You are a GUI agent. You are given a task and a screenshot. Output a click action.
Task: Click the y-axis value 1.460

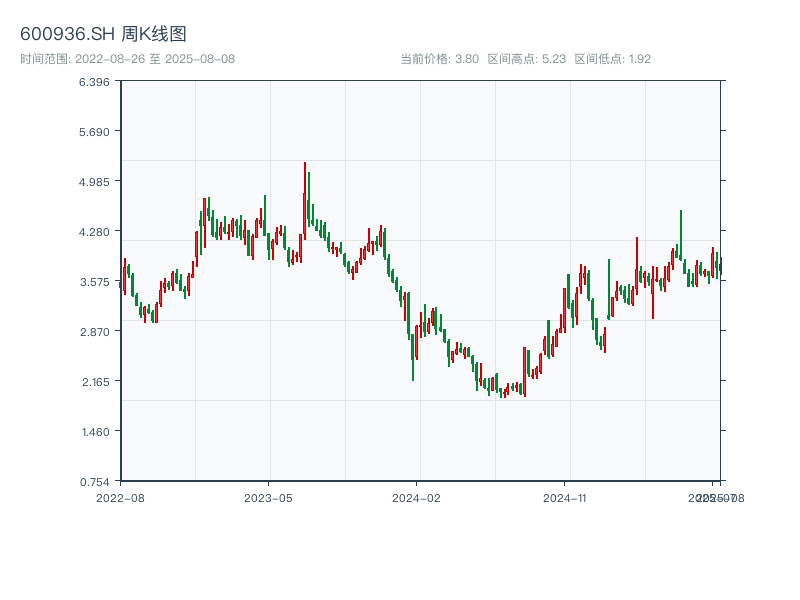point(95,432)
